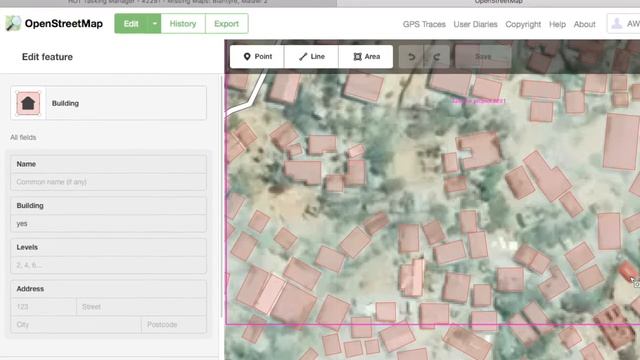Click the Edit feature heading
The image size is (640, 360).
[x=47, y=57]
